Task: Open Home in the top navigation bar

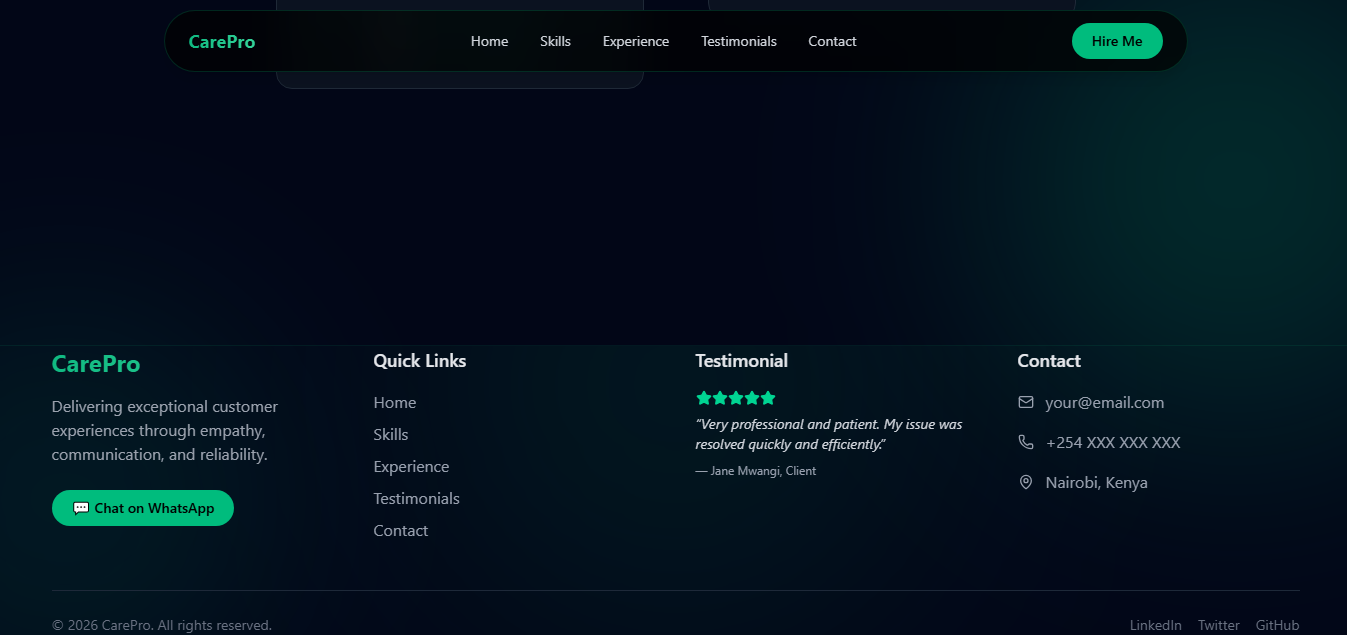Action: (x=489, y=41)
